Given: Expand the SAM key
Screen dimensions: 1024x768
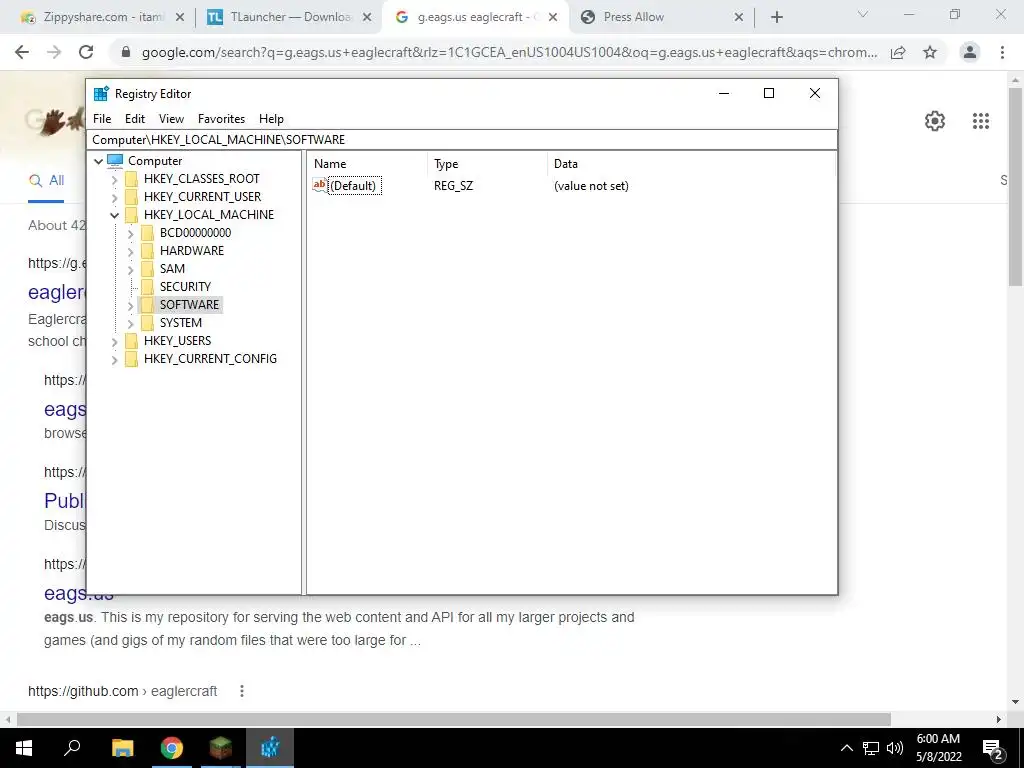Looking at the screenshot, I should pyautogui.click(x=130, y=269).
